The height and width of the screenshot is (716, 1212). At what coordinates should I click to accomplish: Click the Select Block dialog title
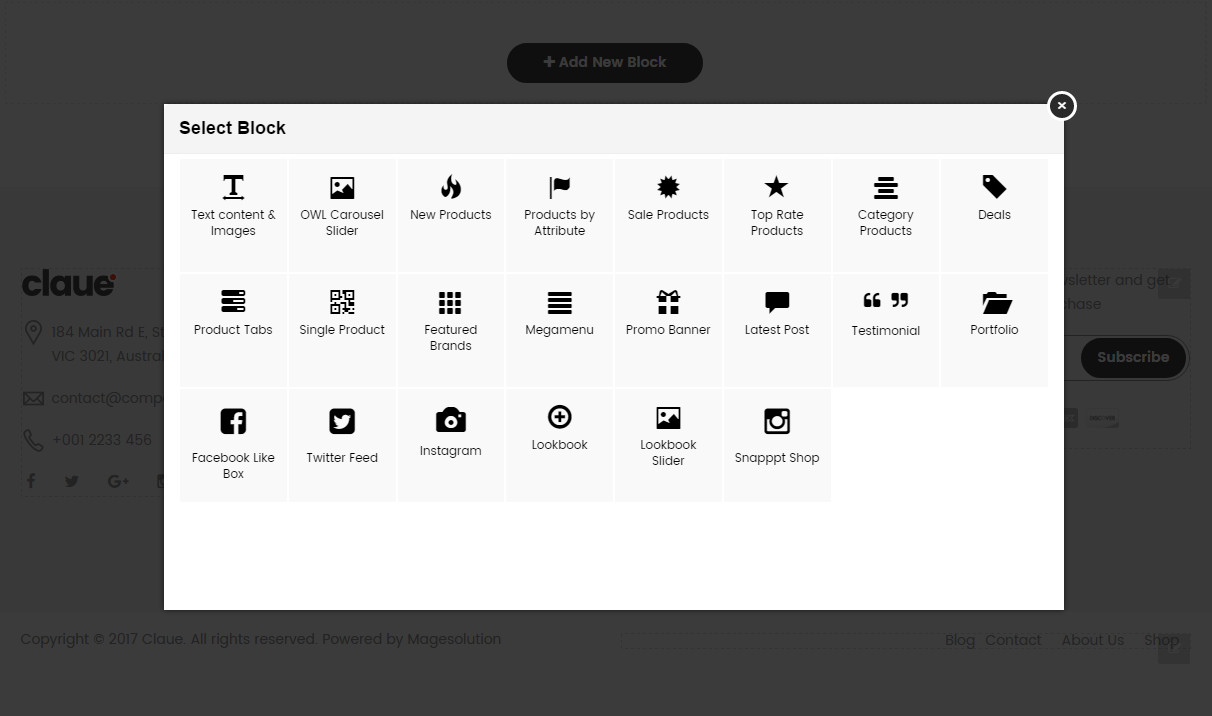click(232, 128)
